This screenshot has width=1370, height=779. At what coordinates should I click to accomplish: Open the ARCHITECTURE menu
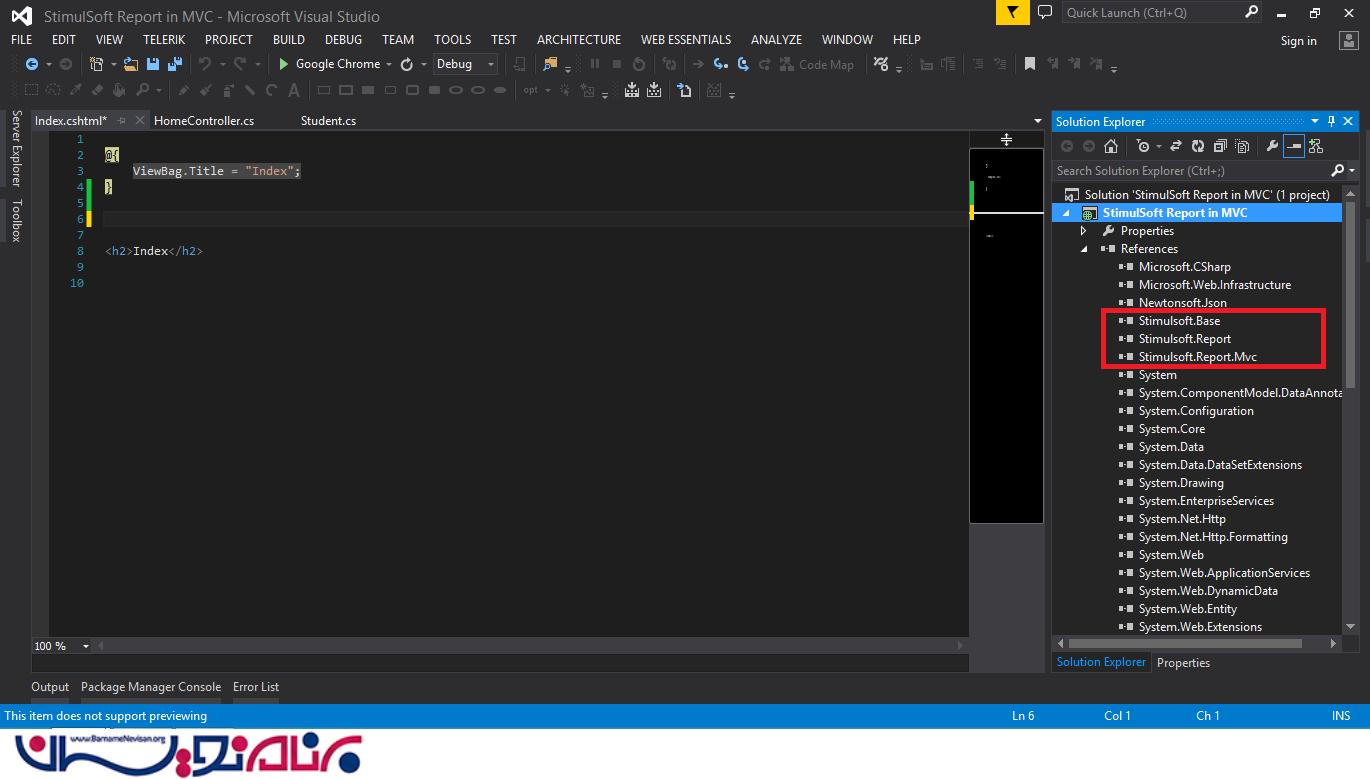tap(578, 40)
